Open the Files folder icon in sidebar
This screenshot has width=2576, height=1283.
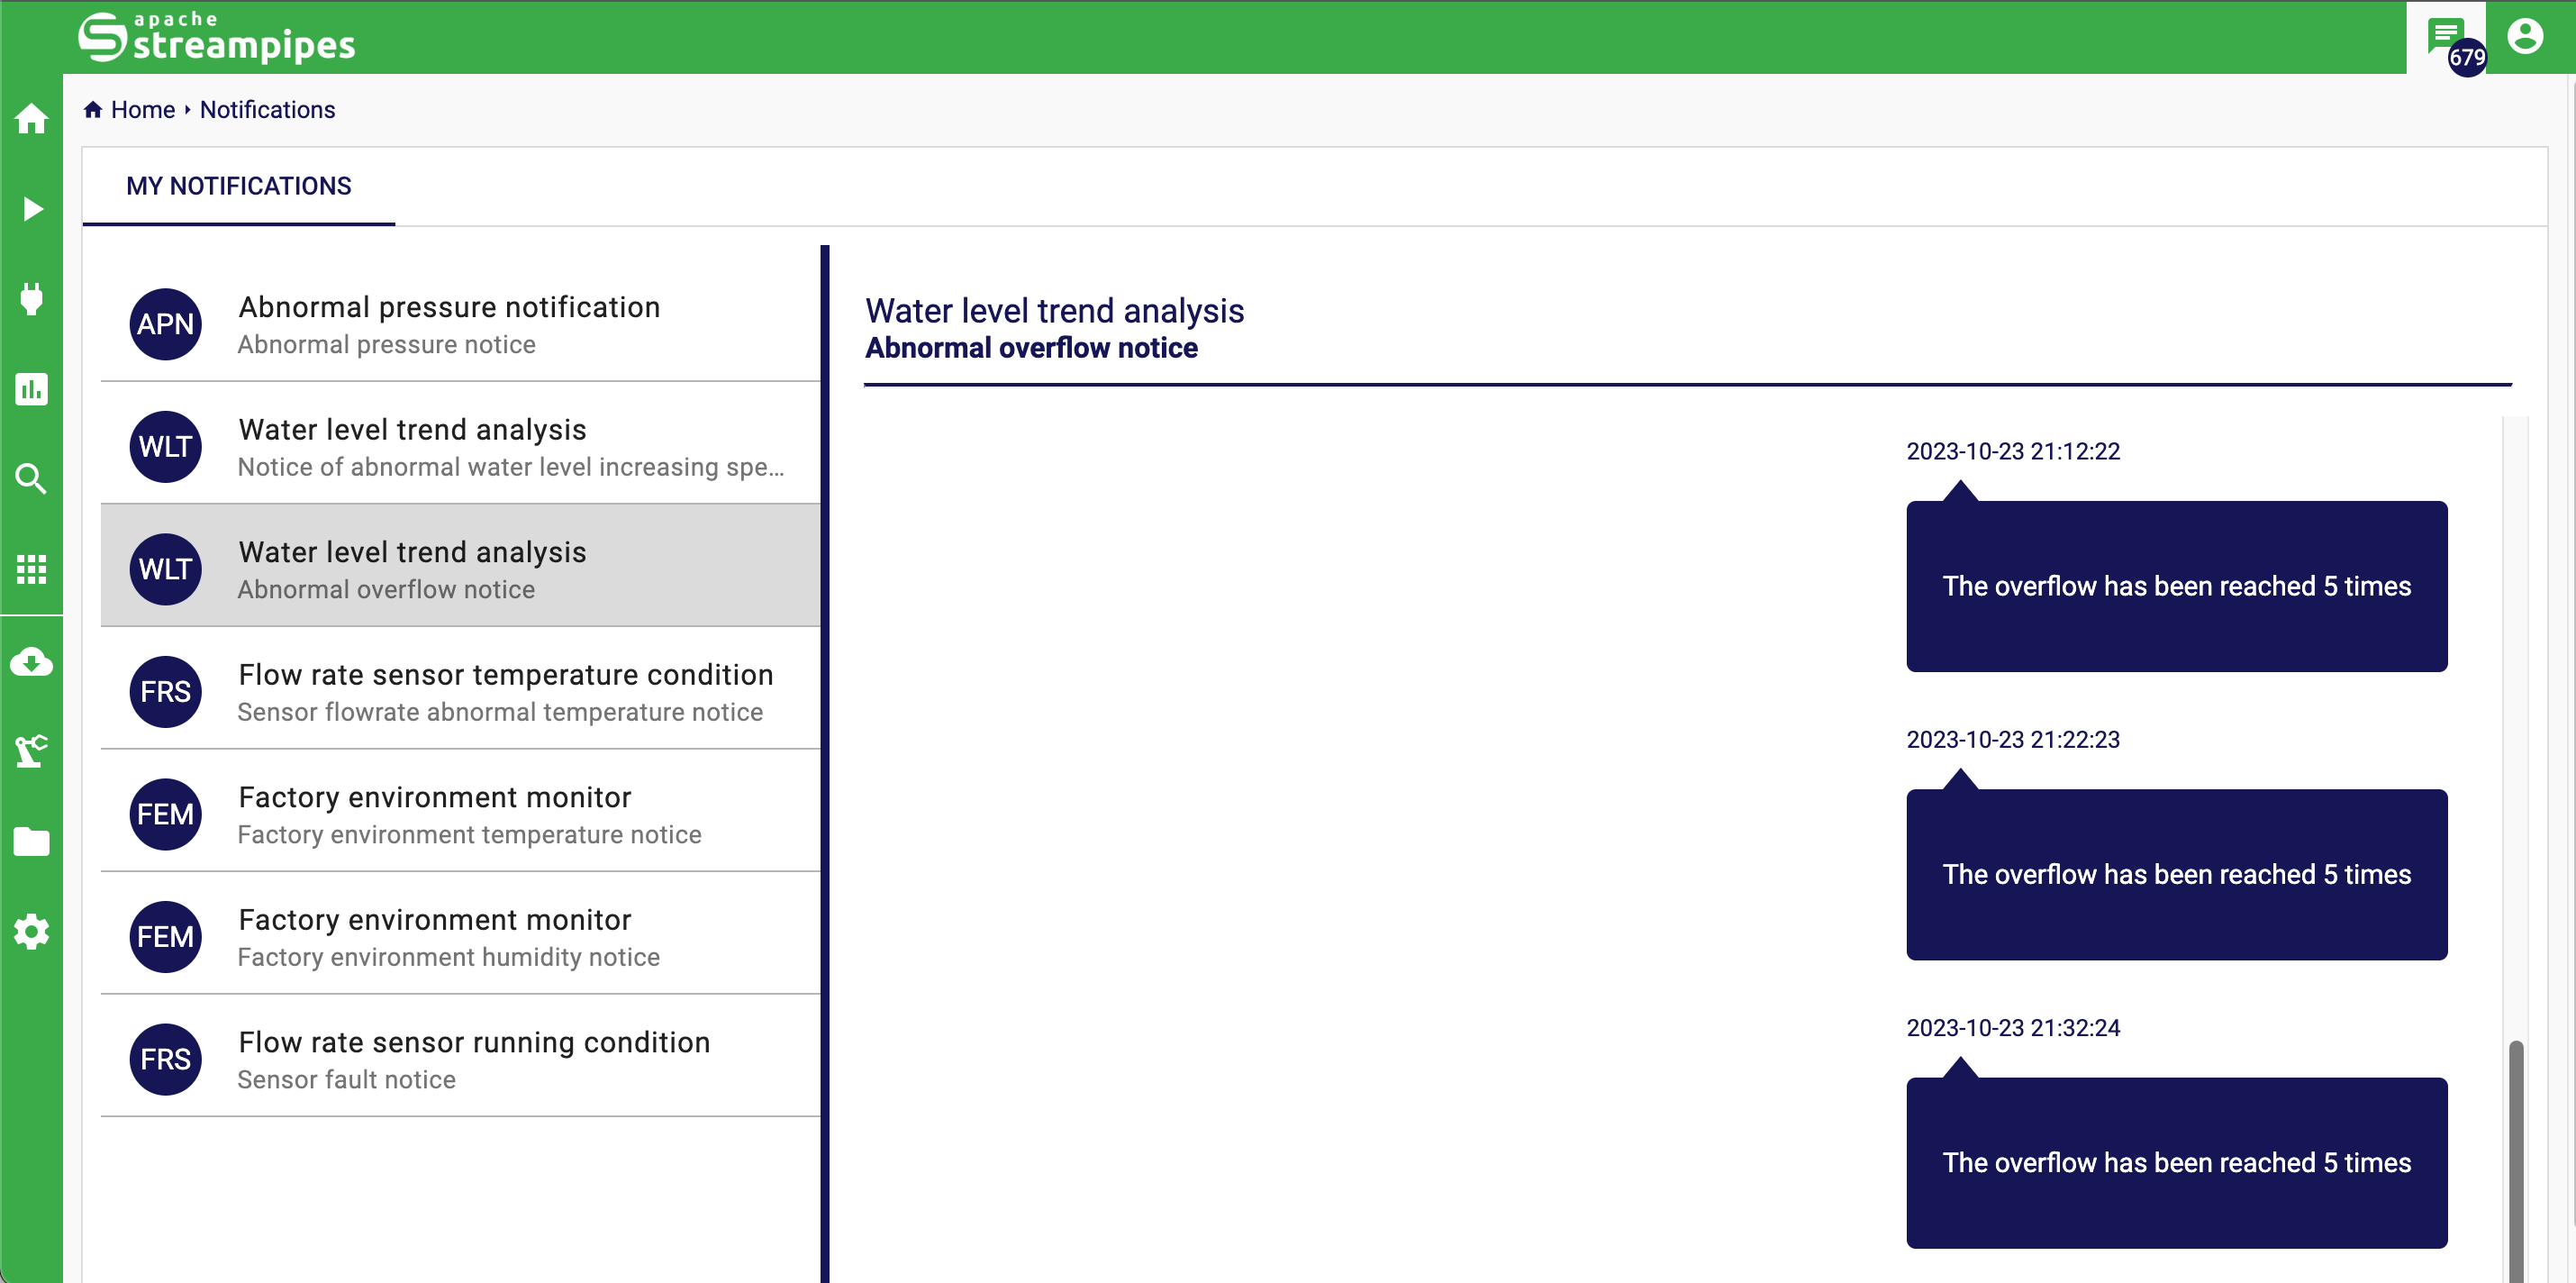pyautogui.click(x=31, y=842)
